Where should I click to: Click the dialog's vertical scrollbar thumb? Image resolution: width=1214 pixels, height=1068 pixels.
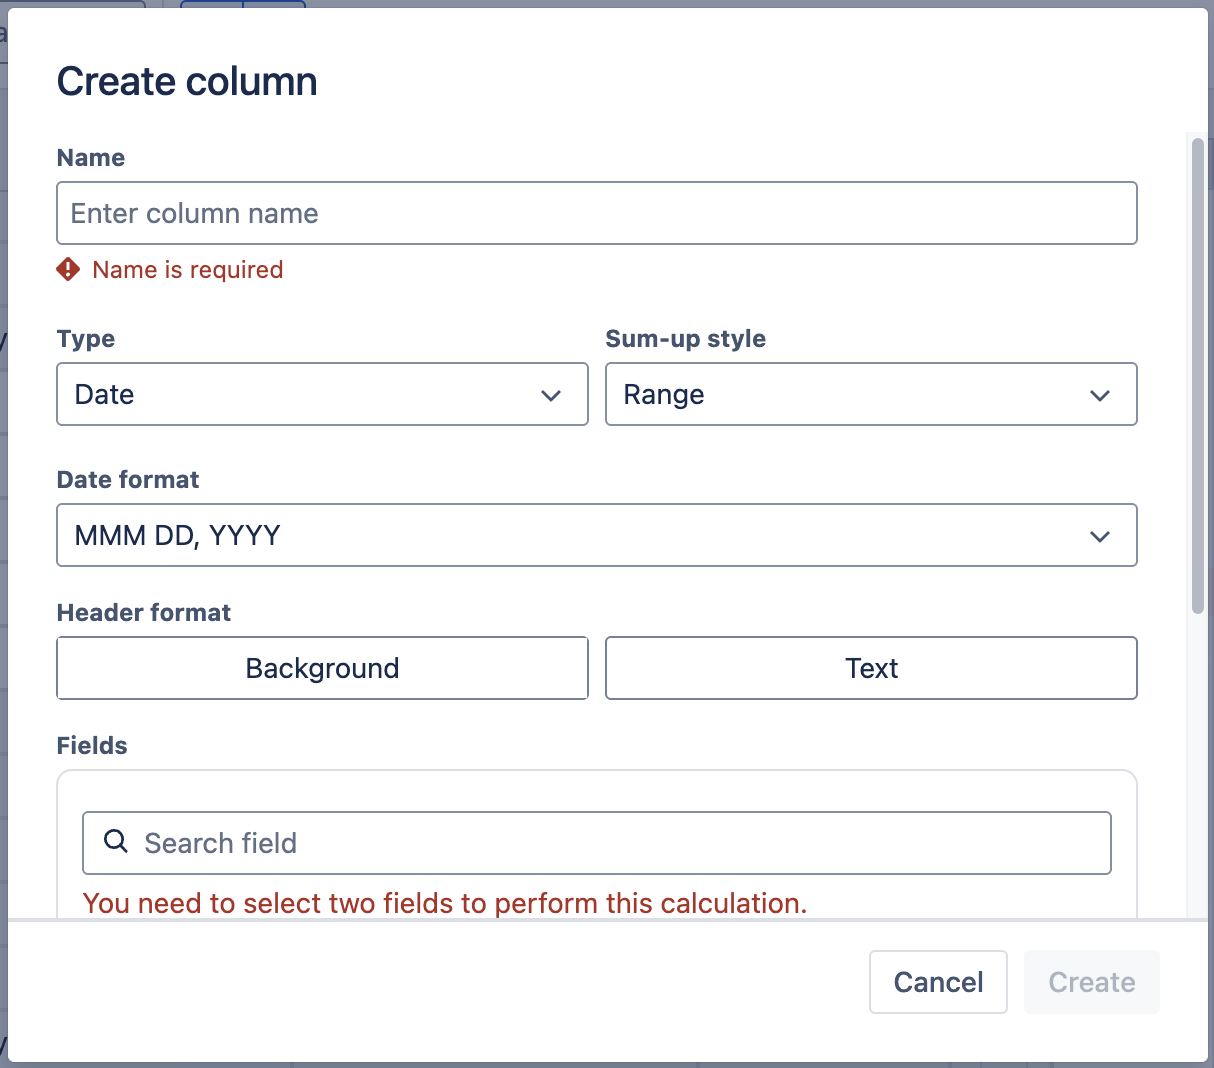point(1198,375)
